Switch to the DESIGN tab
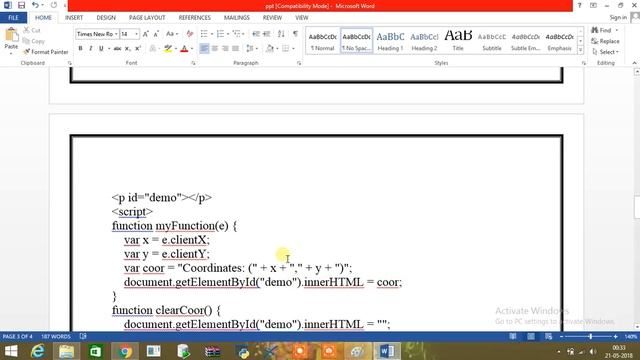This screenshot has width=640, height=360. click(106, 18)
